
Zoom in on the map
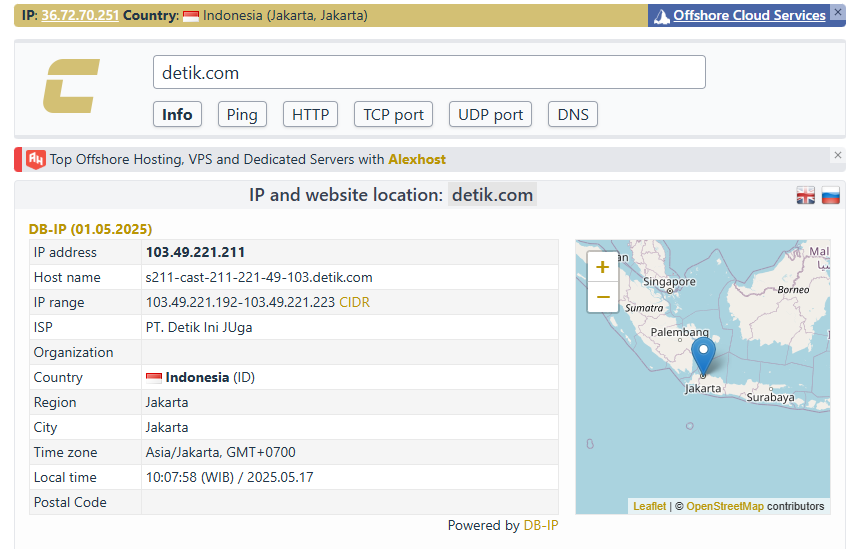click(602, 267)
